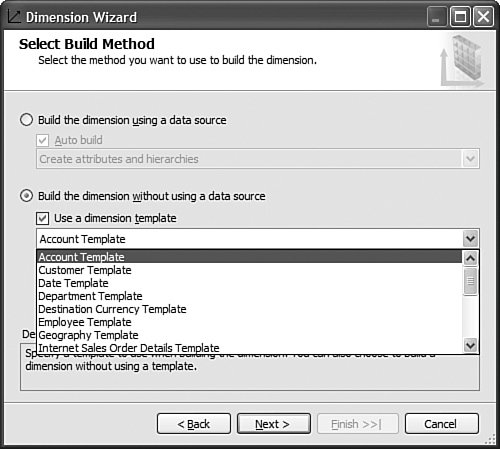This screenshot has width=500, height=449.
Task: Uncheck Use a dimension template checkbox
Action: 43,218
